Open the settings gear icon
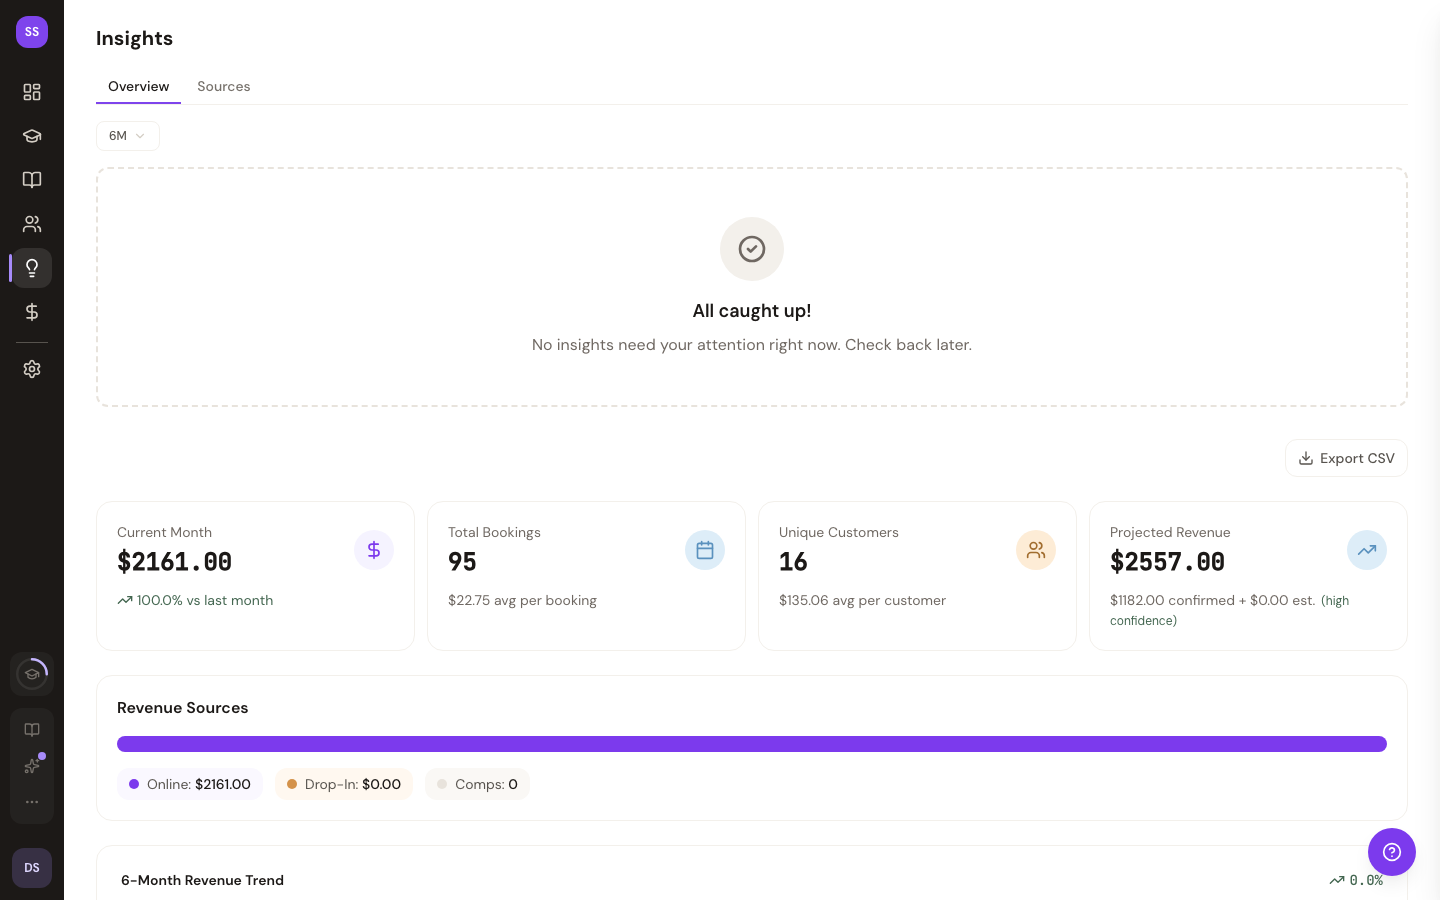The height and width of the screenshot is (900, 1440). [32, 369]
